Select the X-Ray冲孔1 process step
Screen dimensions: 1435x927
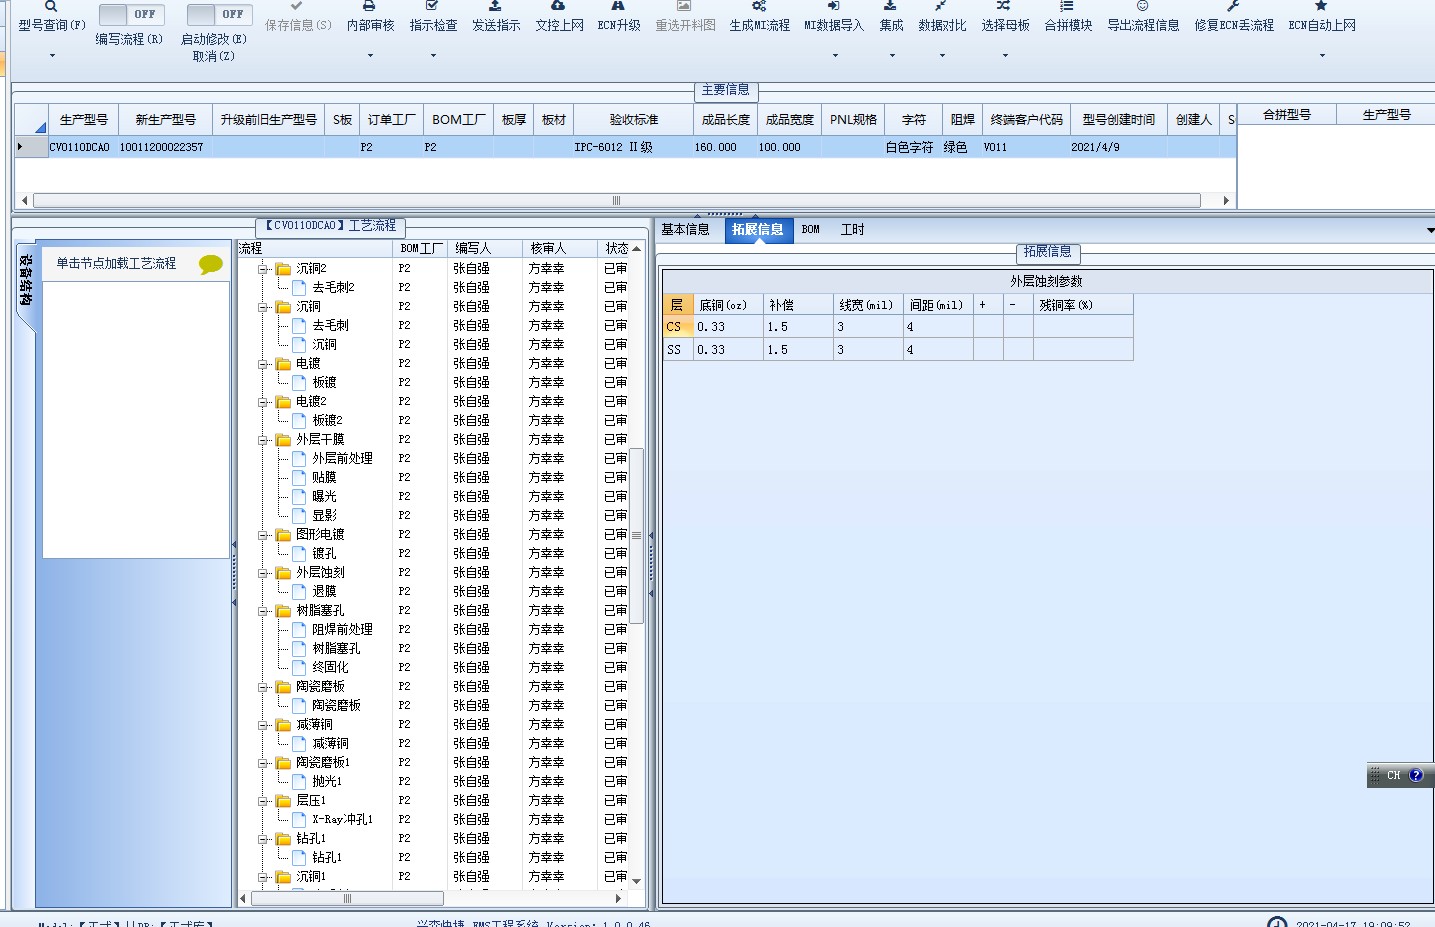tap(342, 820)
